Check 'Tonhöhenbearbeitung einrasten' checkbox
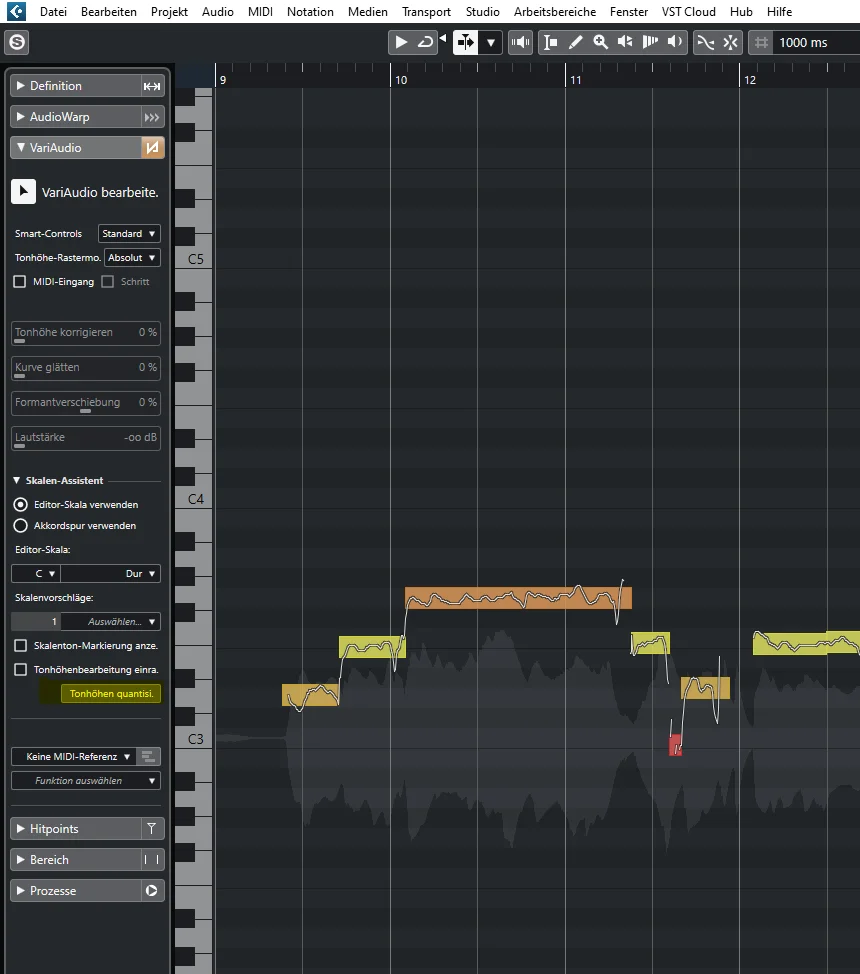Image resolution: width=860 pixels, height=974 pixels. coord(21,670)
